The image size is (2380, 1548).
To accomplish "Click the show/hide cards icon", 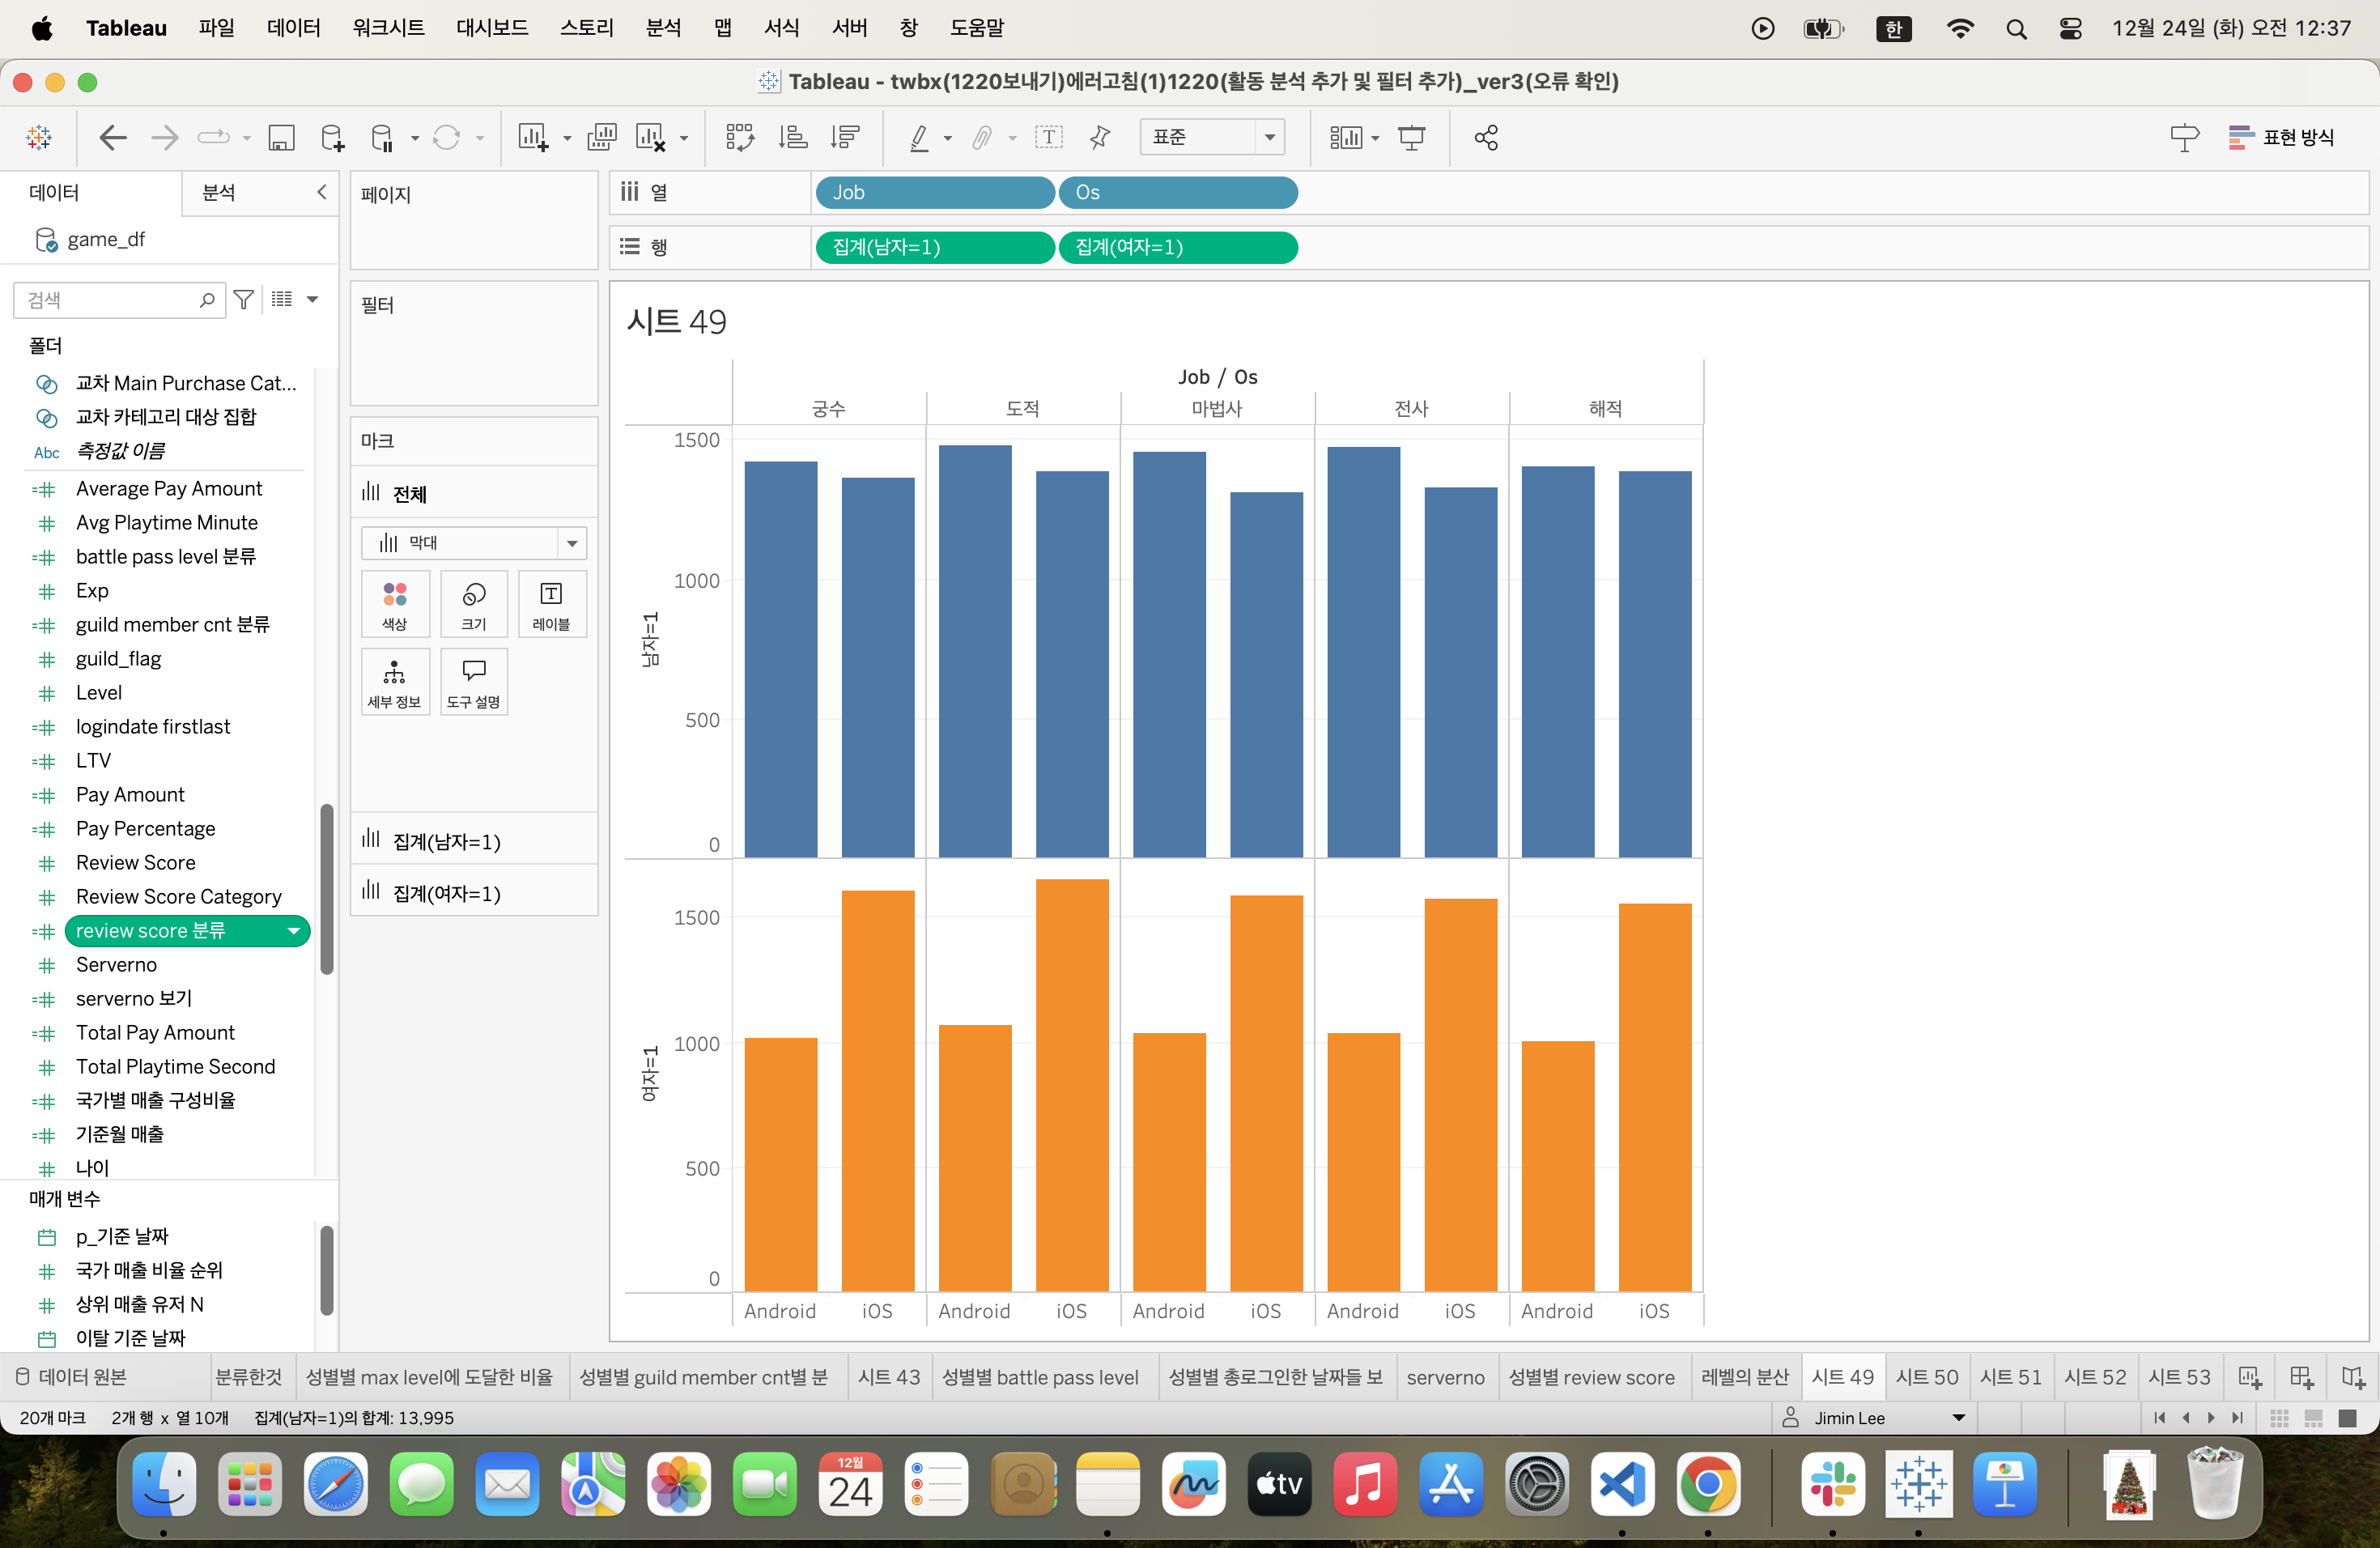I will point(1346,137).
